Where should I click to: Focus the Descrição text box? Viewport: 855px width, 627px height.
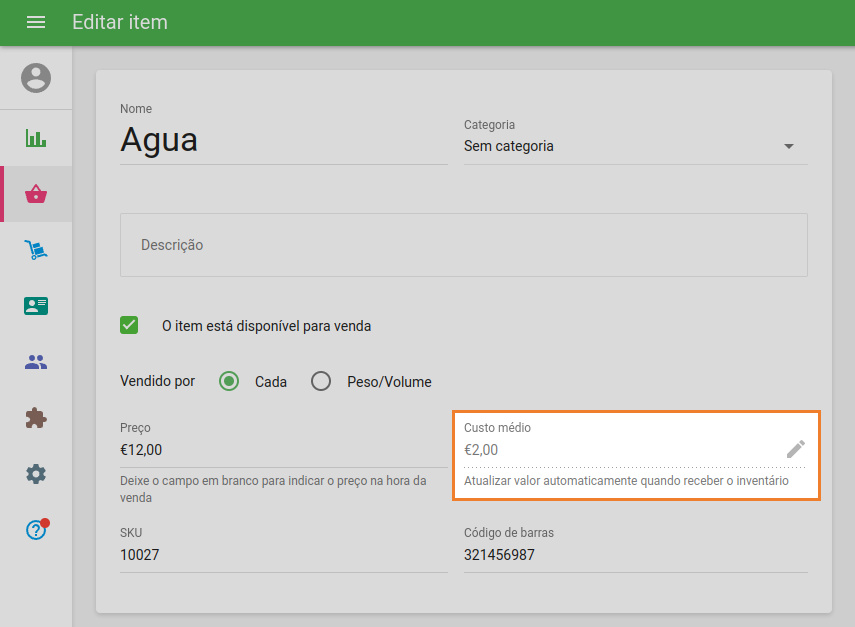coord(463,245)
